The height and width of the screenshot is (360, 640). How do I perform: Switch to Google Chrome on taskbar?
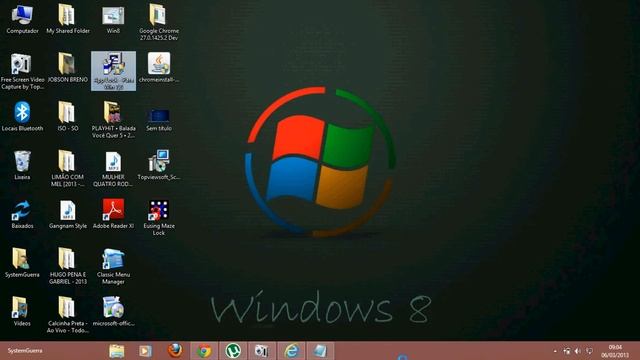[204, 351]
